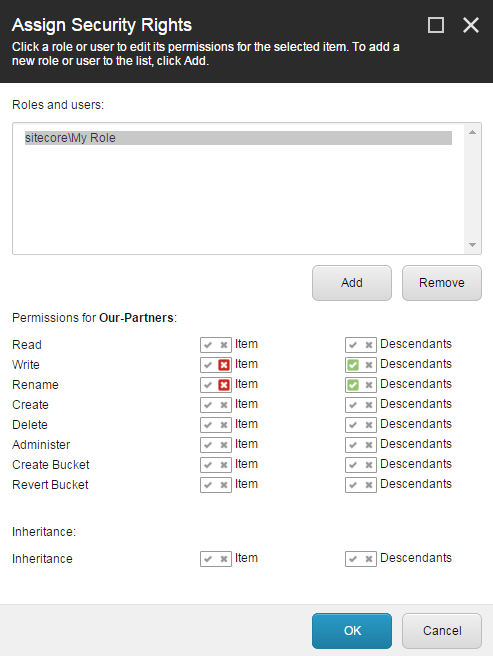Image resolution: width=493 pixels, height=656 pixels.
Task: Allow Create Bucket permission for descendants
Action: (x=353, y=465)
